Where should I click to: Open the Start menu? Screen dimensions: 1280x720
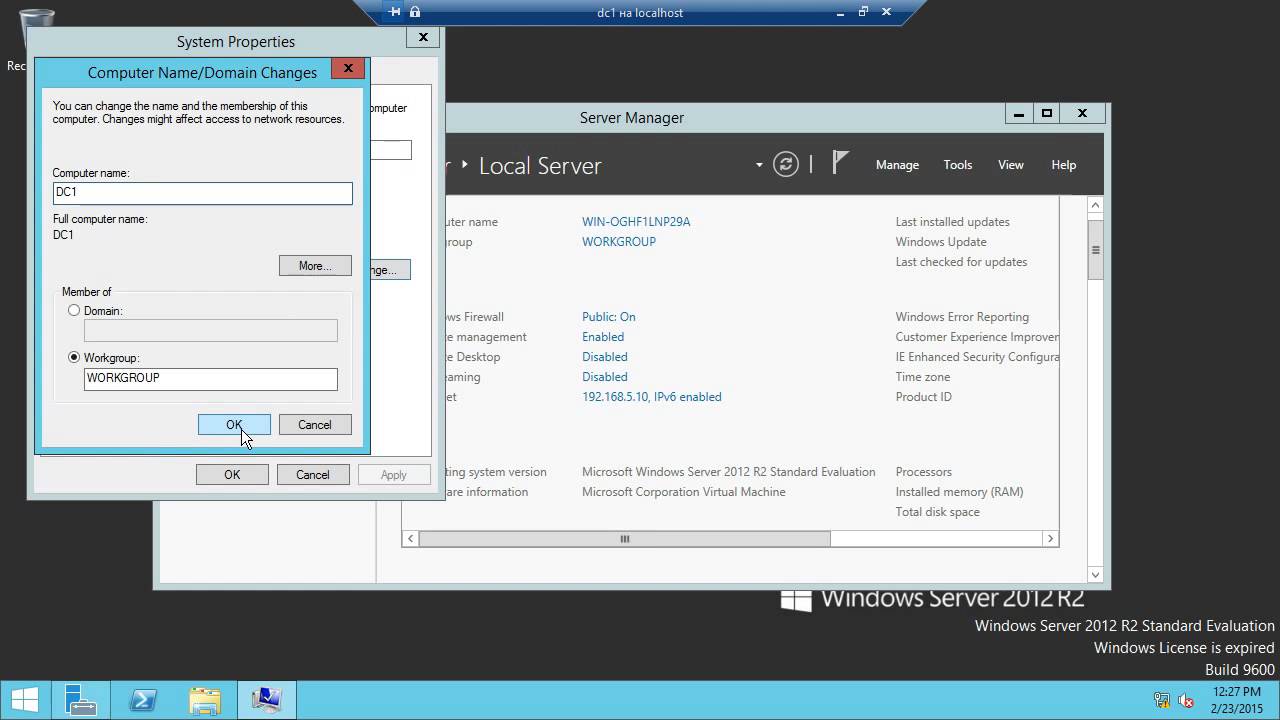[x=25, y=699]
